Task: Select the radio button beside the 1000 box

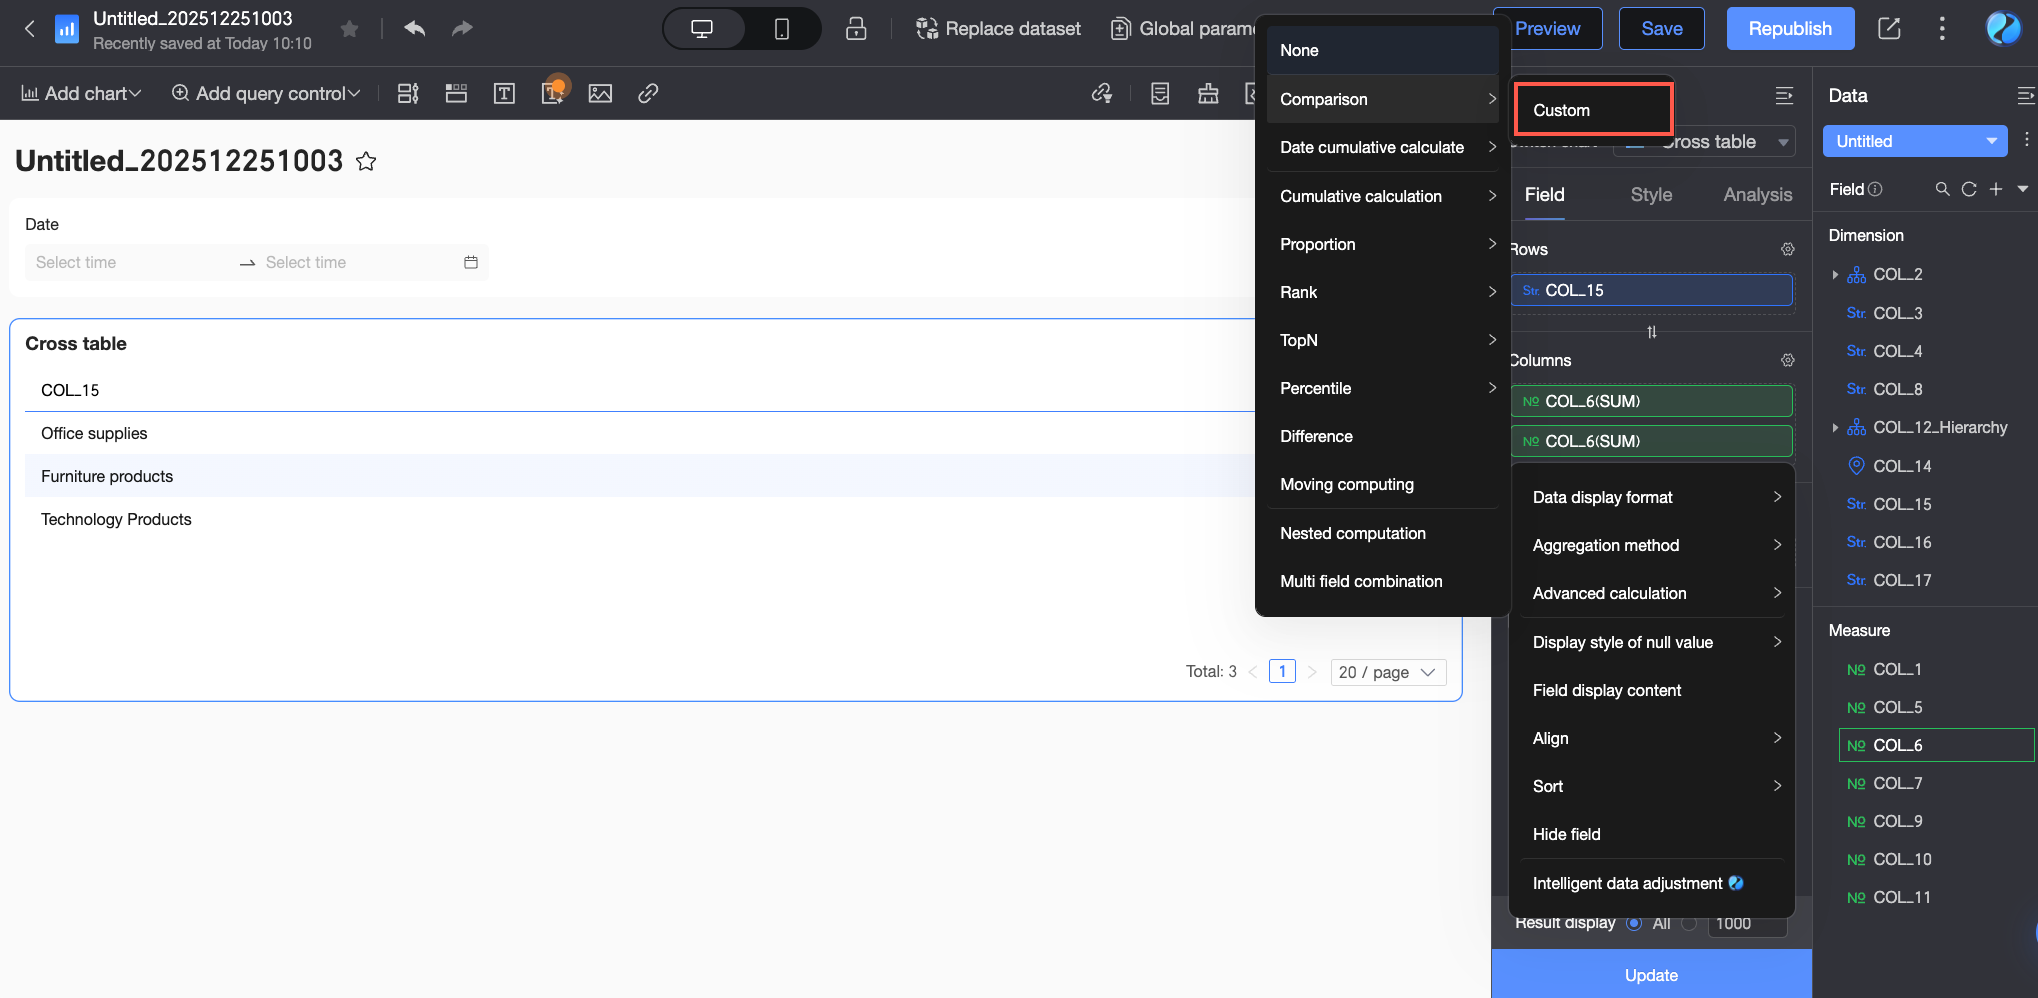Action: tap(1689, 923)
